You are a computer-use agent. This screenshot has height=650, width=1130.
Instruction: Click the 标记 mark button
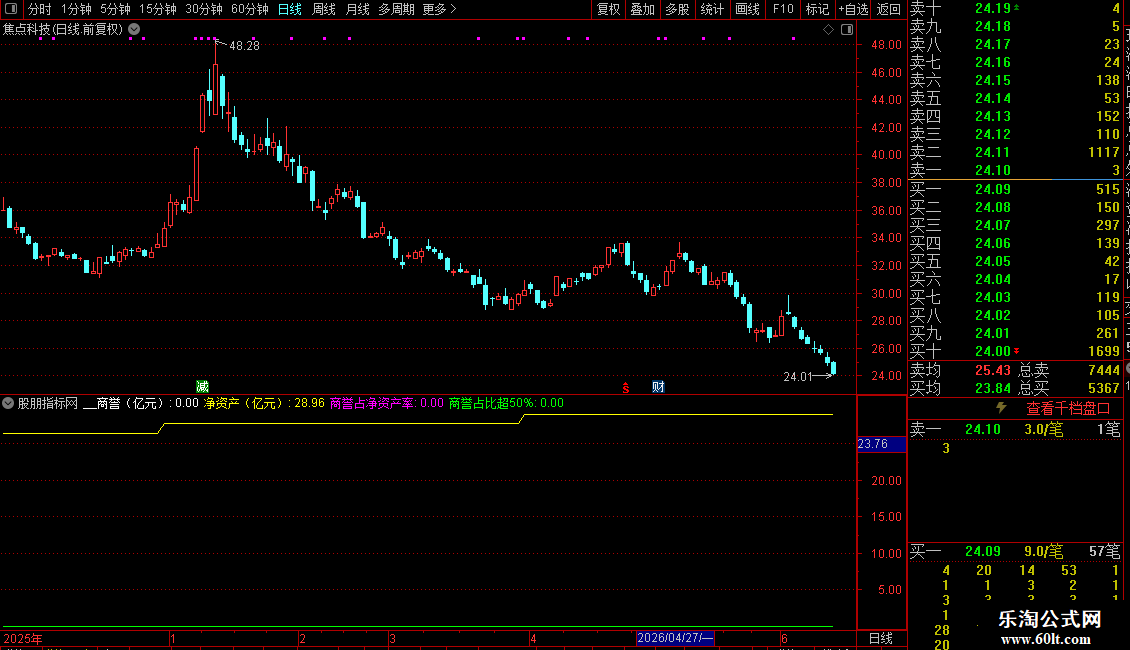tap(817, 9)
